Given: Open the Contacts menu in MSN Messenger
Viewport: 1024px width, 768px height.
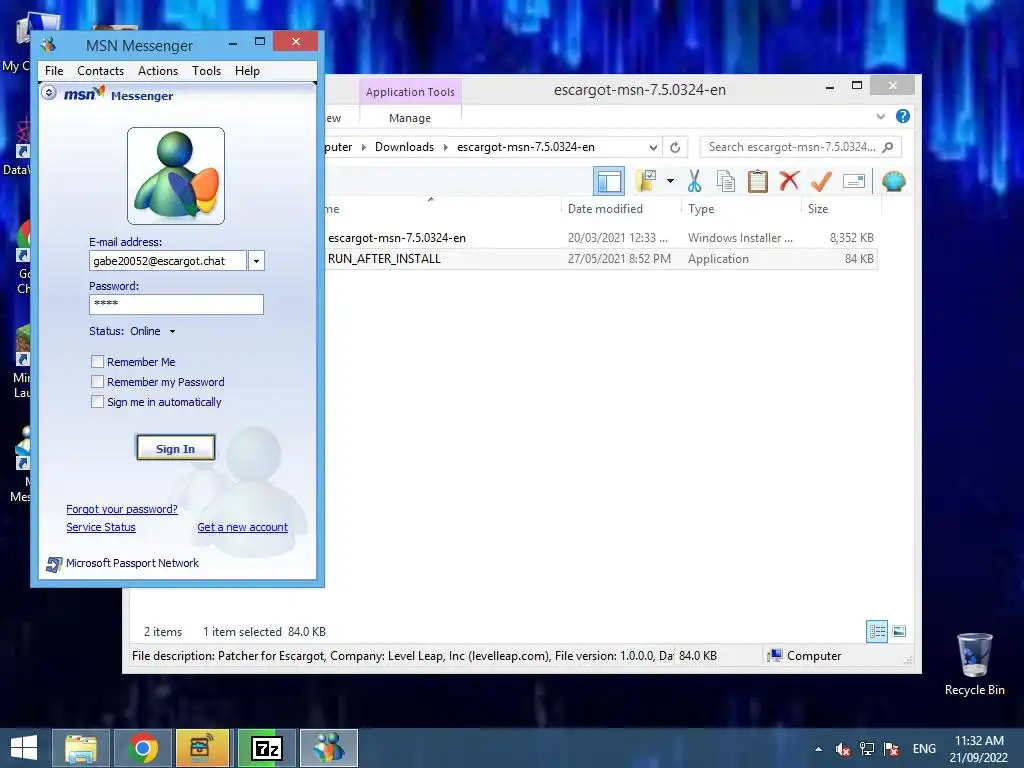Looking at the screenshot, I should click(x=100, y=71).
